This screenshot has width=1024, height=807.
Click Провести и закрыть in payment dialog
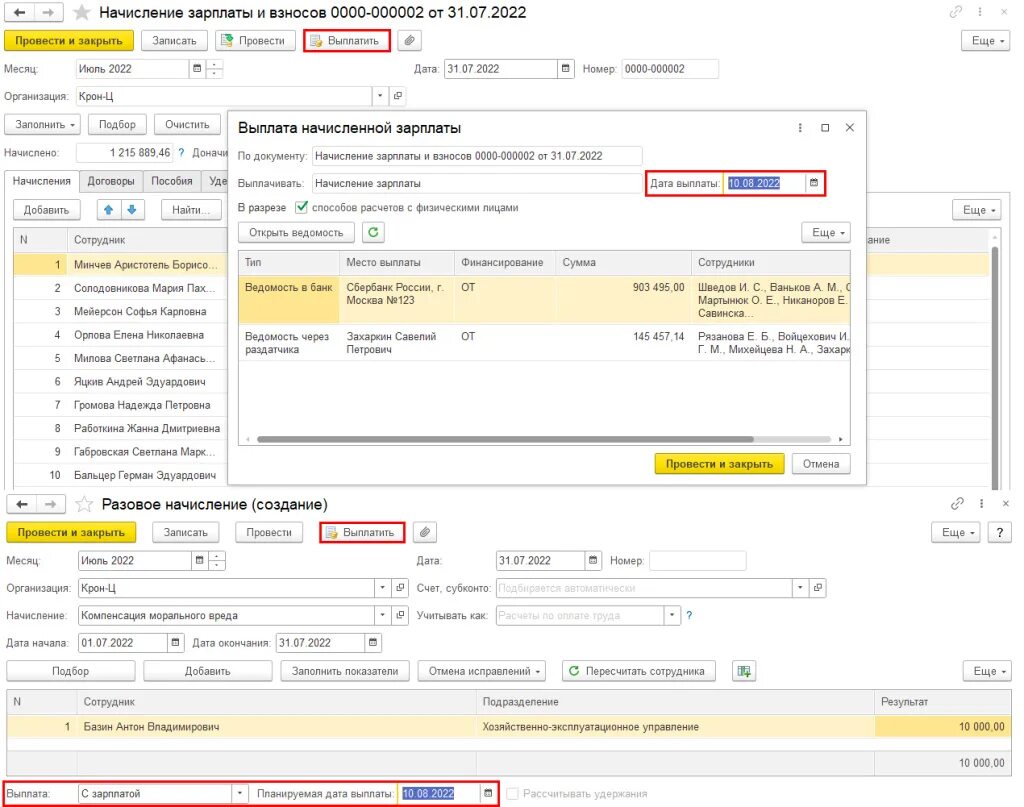tap(719, 464)
